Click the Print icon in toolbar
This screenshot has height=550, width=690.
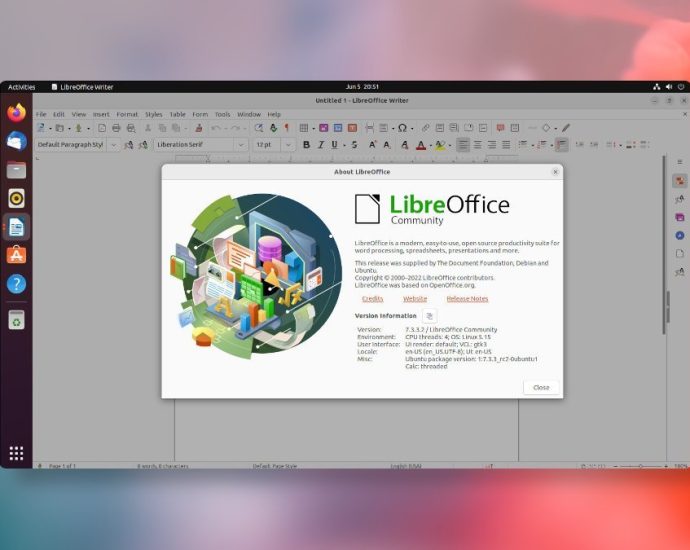point(116,128)
